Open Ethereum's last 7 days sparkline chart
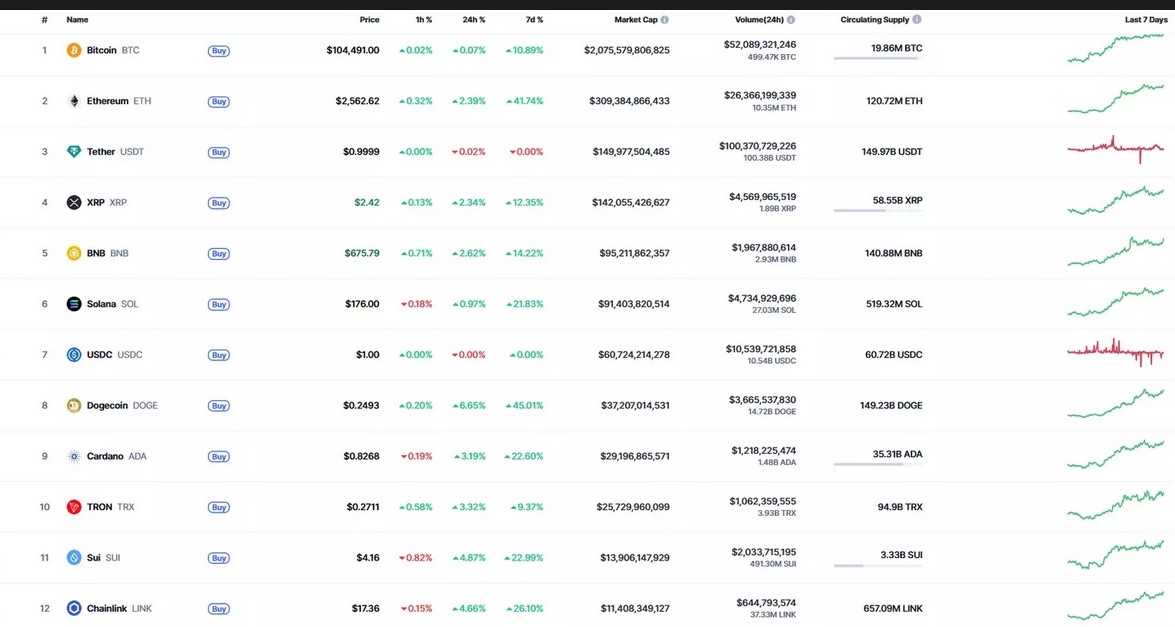The width and height of the screenshot is (1175, 627). 1115,99
